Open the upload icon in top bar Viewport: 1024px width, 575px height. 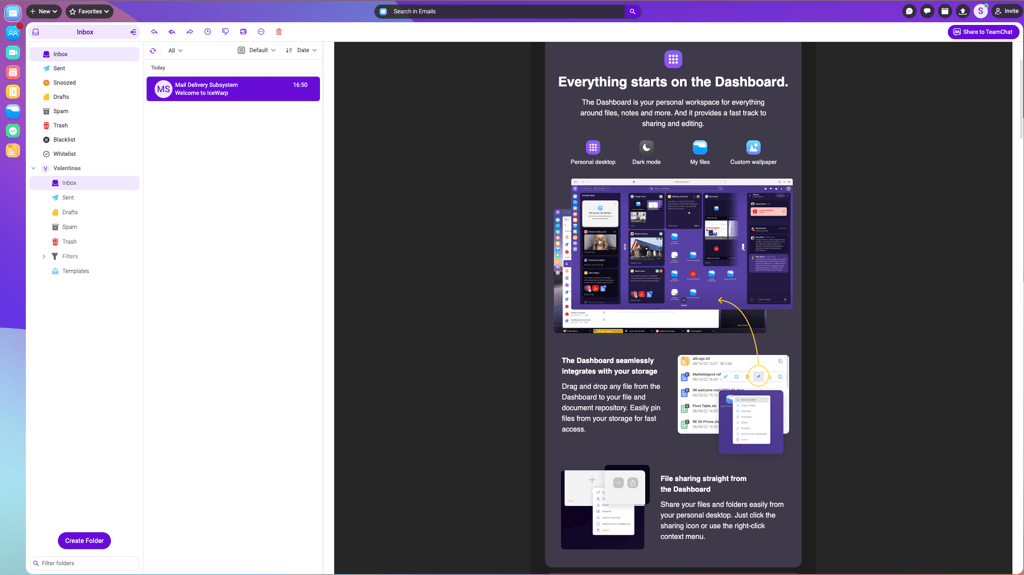(x=963, y=11)
